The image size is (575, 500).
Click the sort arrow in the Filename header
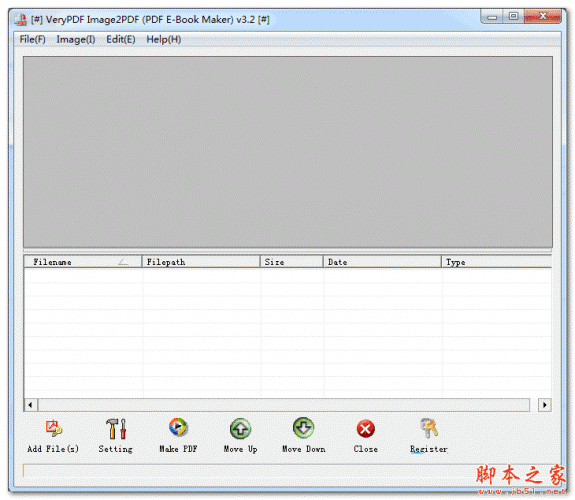[123, 262]
